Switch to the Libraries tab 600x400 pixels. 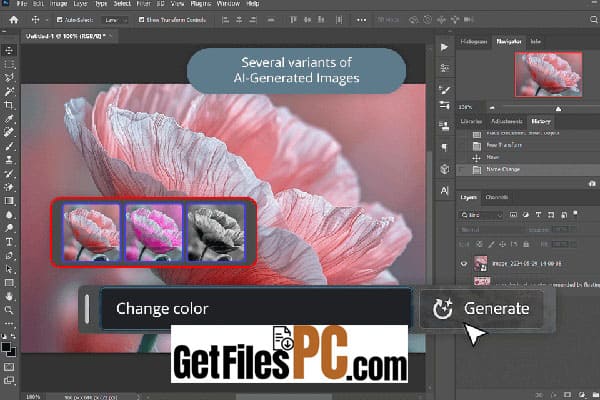click(x=471, y=121)
